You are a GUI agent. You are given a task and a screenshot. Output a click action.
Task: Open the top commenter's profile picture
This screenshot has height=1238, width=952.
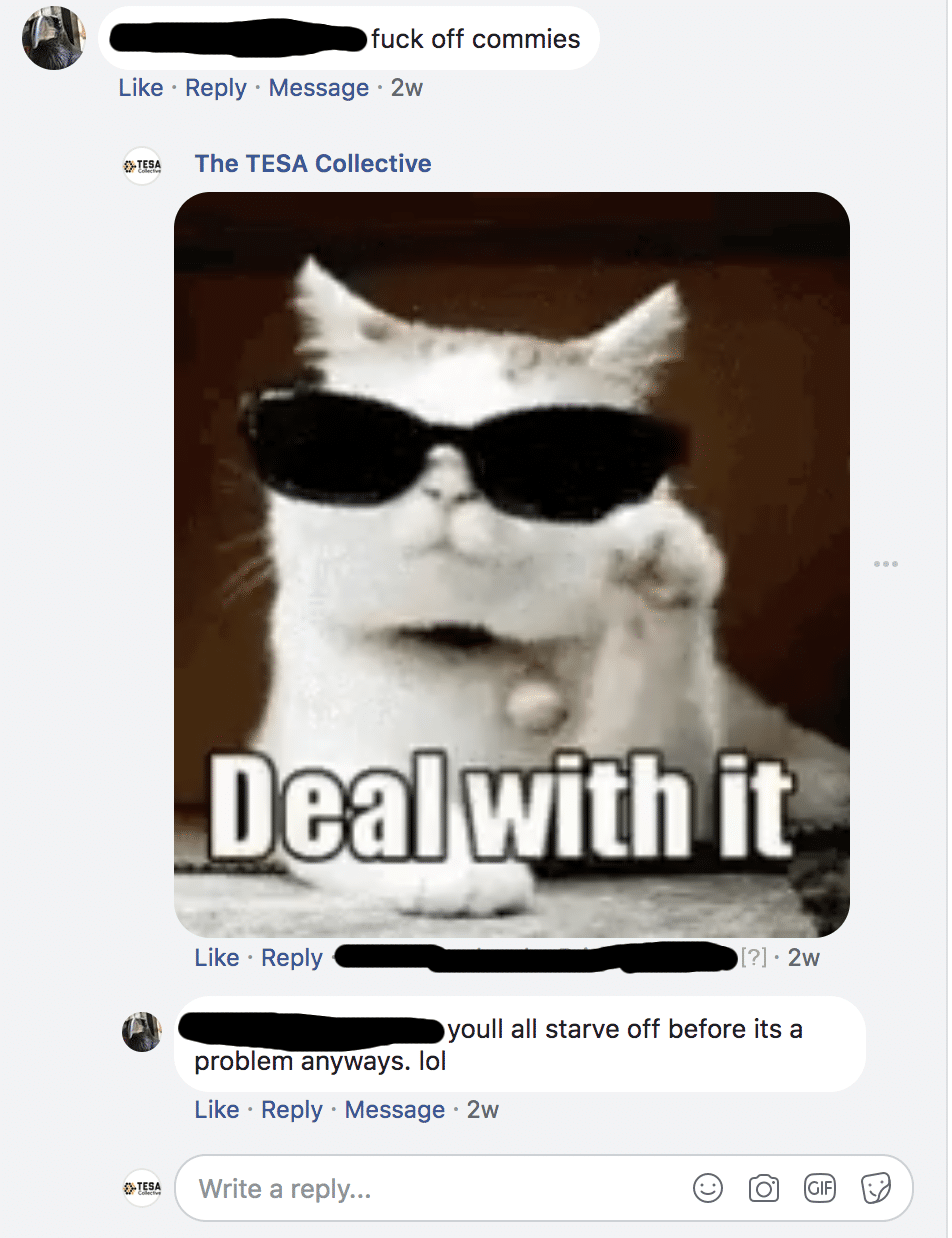(x=54, y=39)
